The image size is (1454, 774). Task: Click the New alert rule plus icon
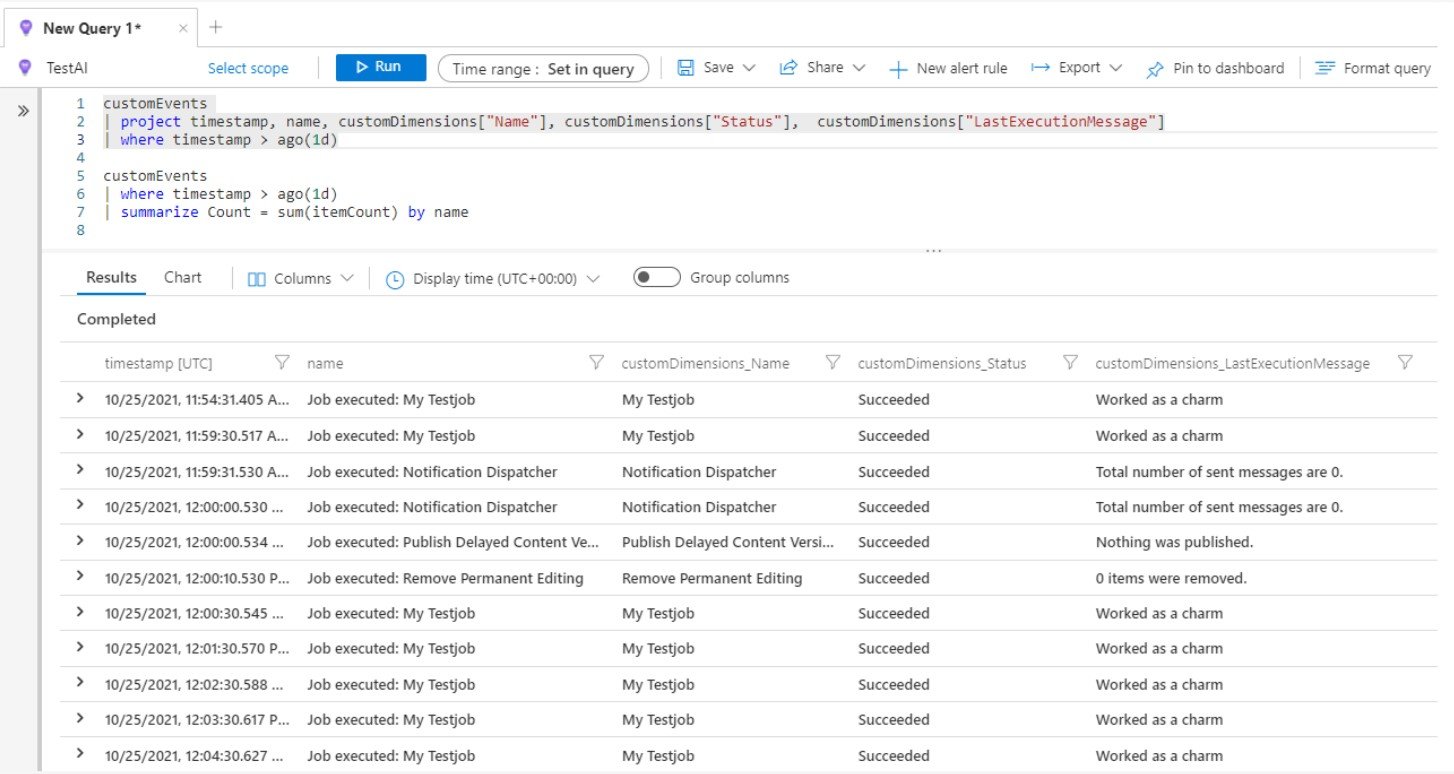(x=898, y=69)
